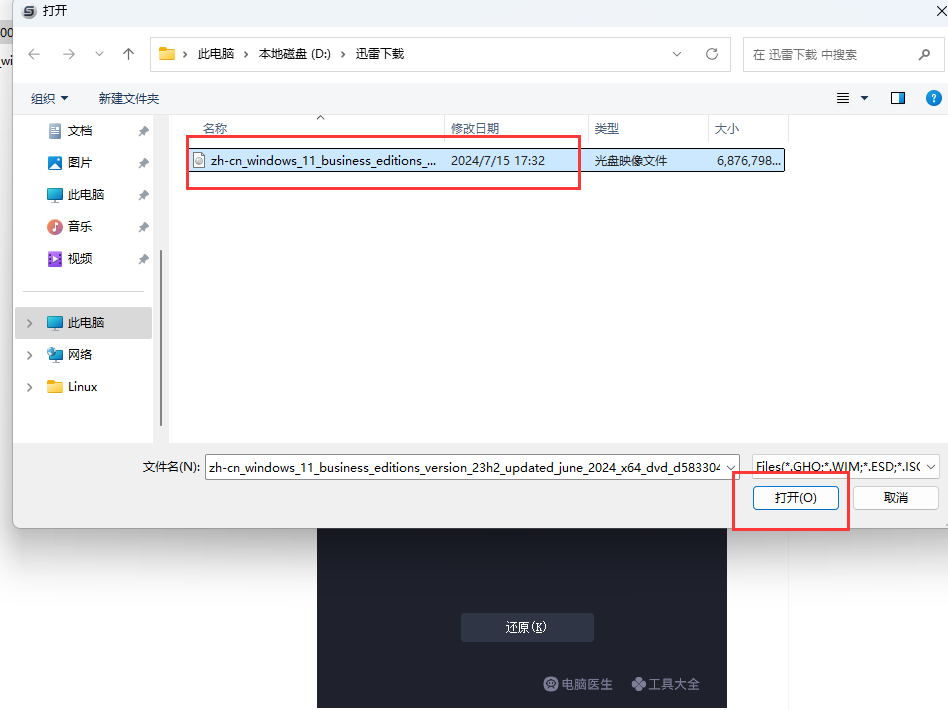Expand the 网络 tree node
948x710 pixels.
29,355
